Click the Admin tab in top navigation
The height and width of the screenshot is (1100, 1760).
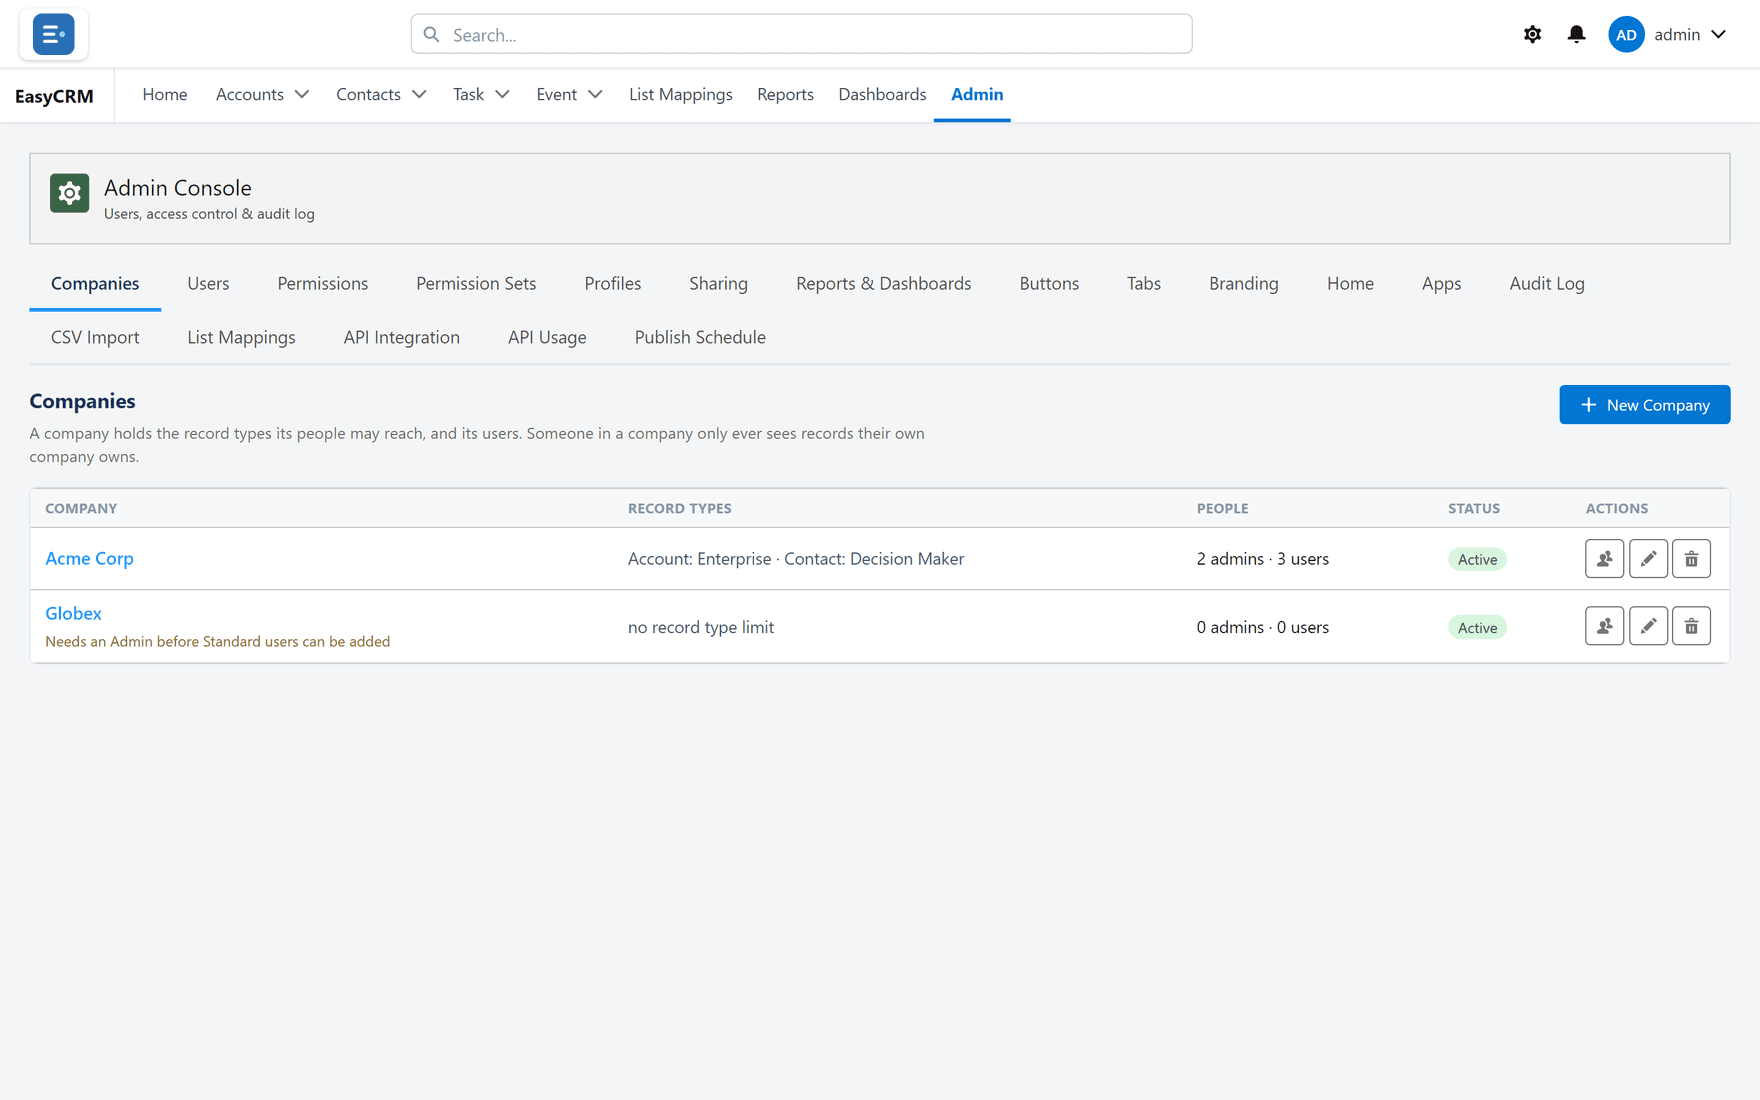pyautogui.click(x=977, y=94)
